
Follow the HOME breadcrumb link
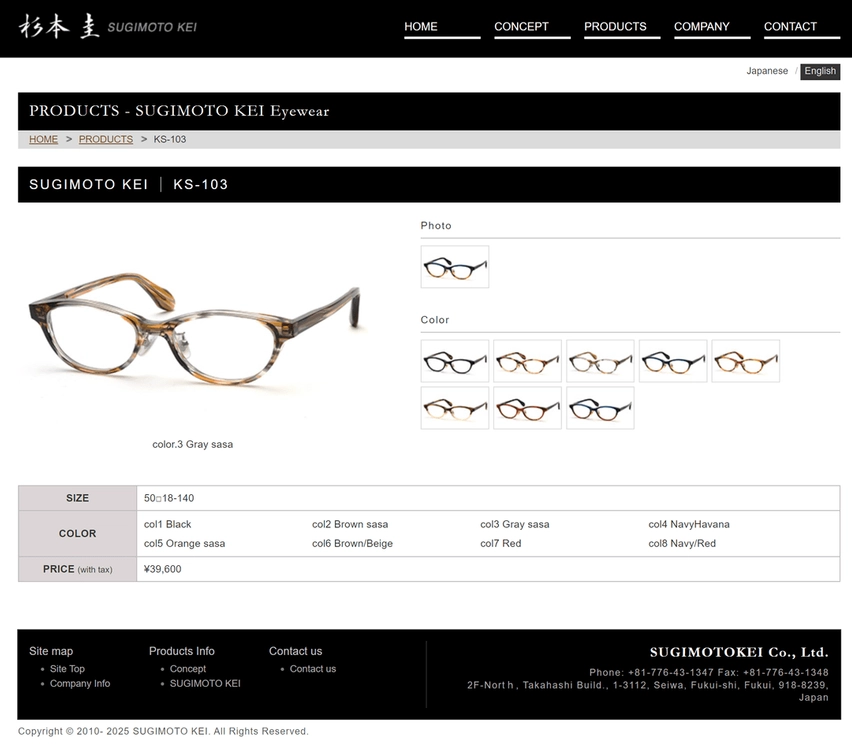click(x=43, y=139)
